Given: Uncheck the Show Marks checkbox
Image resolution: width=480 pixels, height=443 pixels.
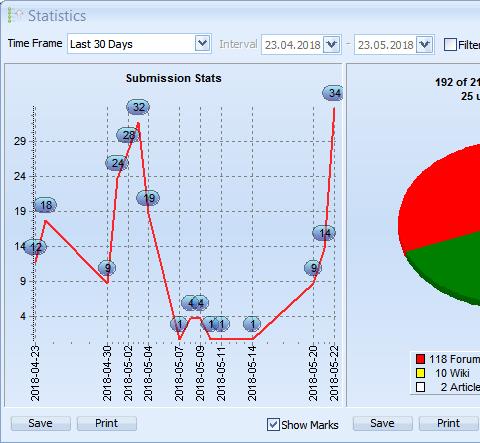Looking at the screenshot, I should (x=273, y=425).
